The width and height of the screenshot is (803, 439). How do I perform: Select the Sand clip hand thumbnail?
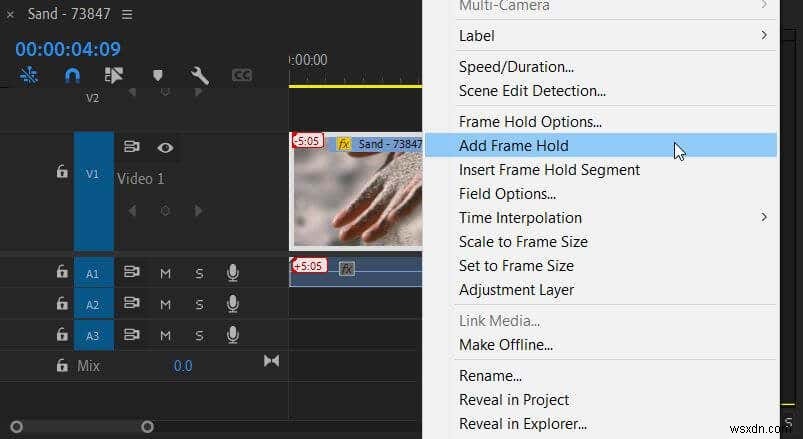pos(357,199)
